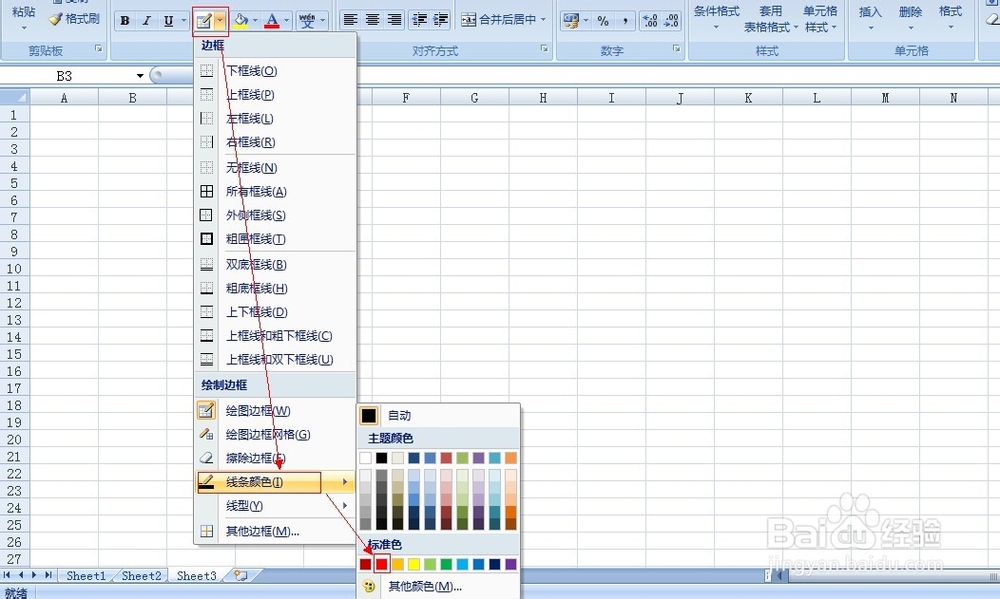Pick 自动 automatic line color
1000x599 pixels.
(438, 415)
